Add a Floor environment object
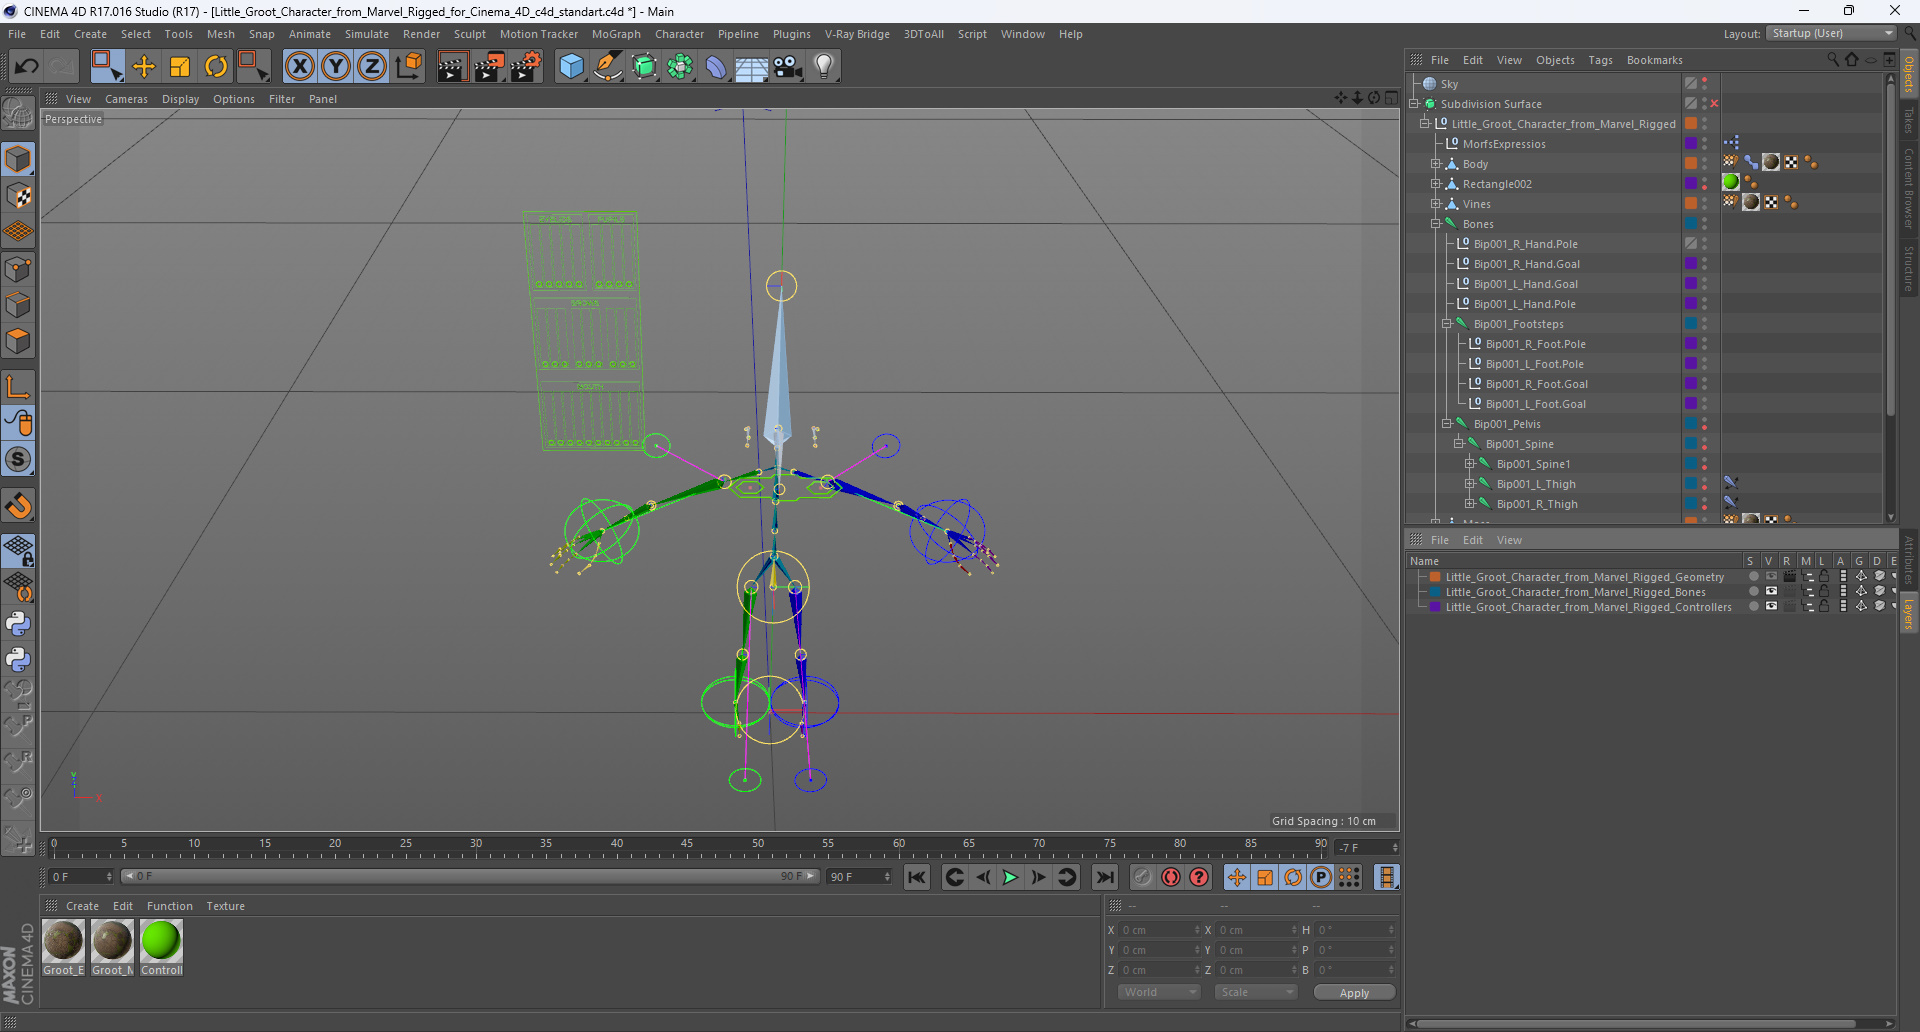Viewport: 1920px width, 1032px height. tap(752, 66)
